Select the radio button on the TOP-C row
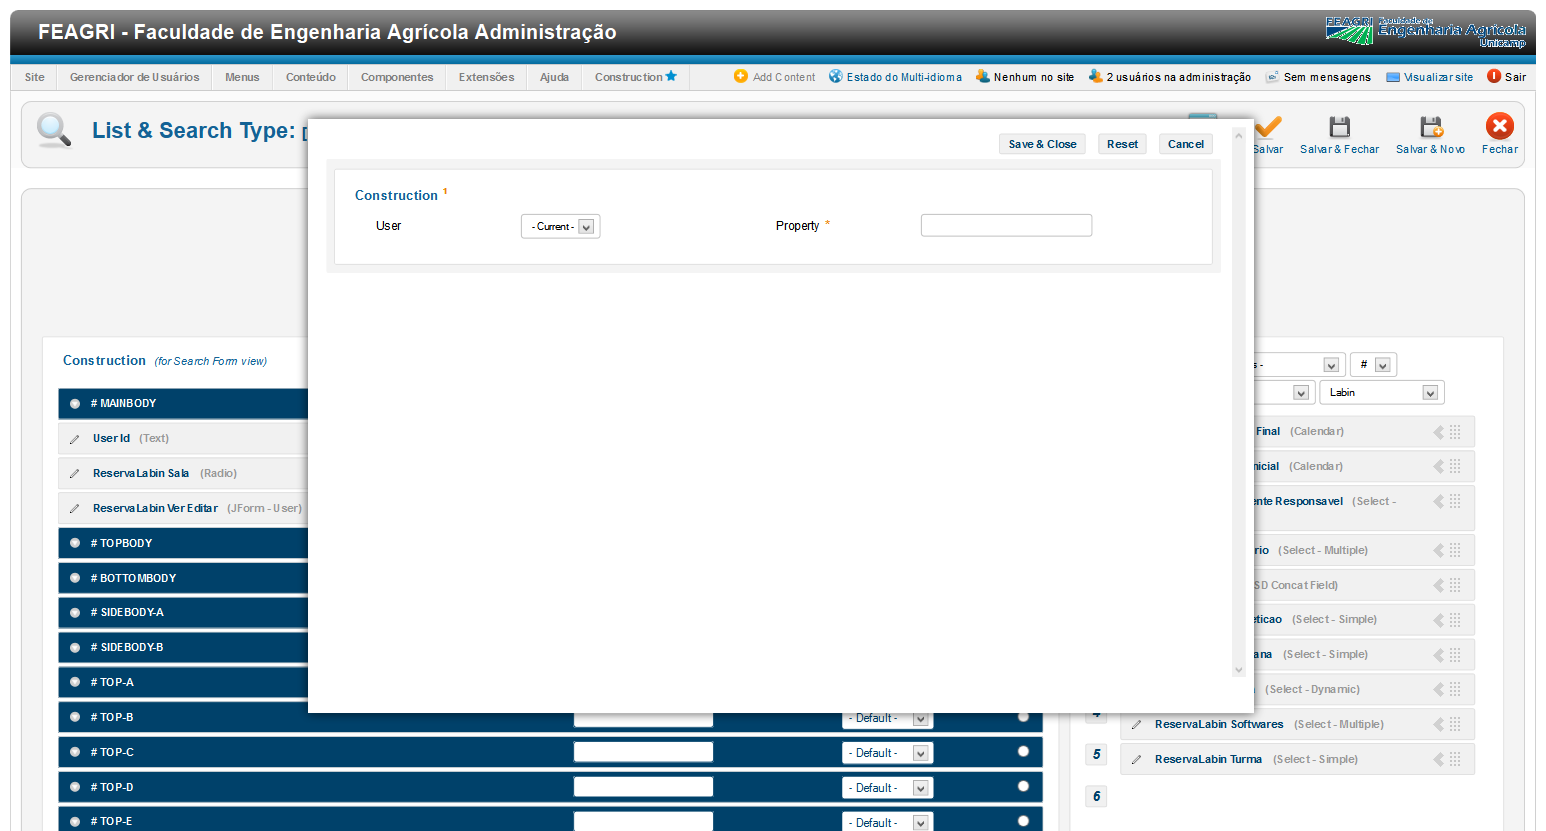Image resolution: width=1546 pixels, height=831 pixels. tap(1023, 752)
